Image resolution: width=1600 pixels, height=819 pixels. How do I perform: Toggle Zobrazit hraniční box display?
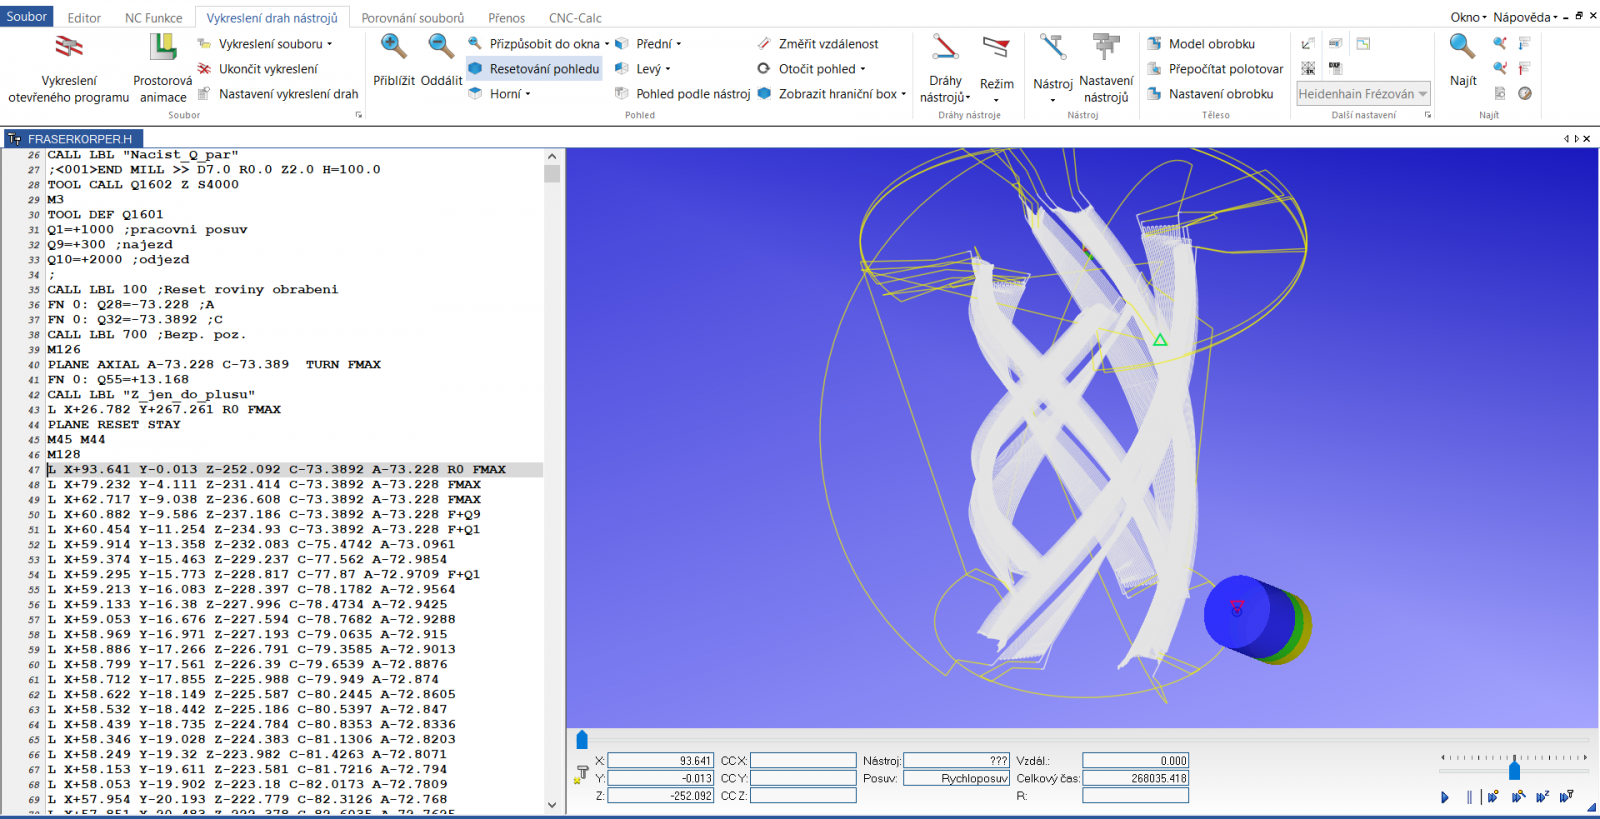[832, 94]
